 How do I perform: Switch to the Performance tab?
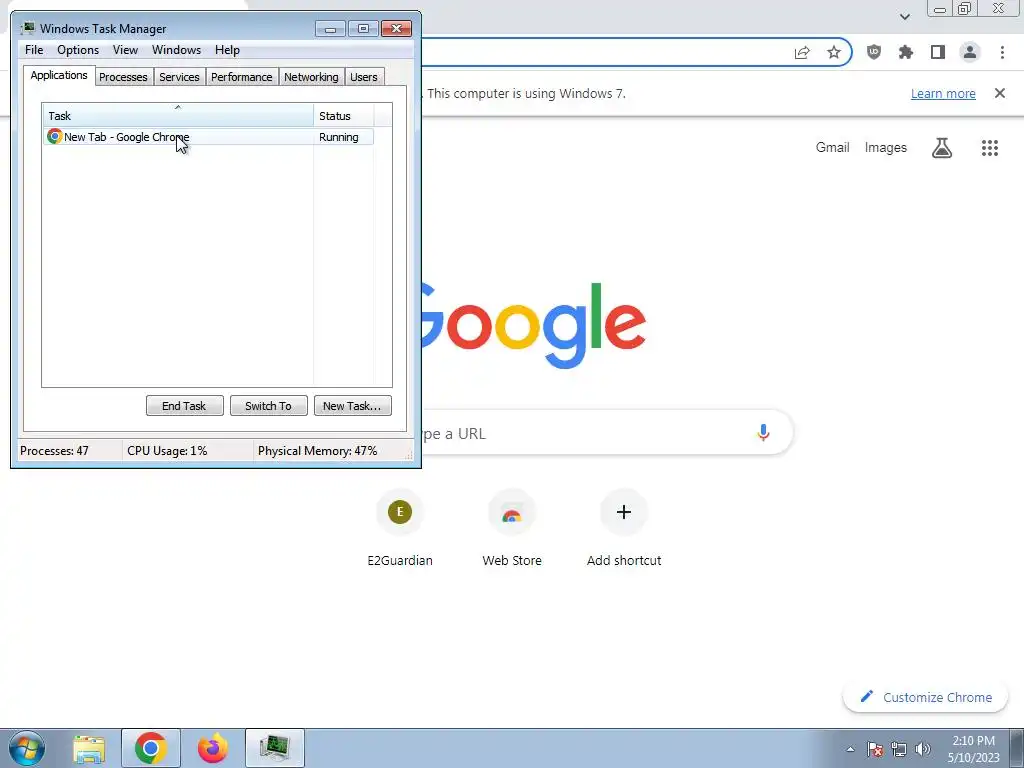coord(242,77)
